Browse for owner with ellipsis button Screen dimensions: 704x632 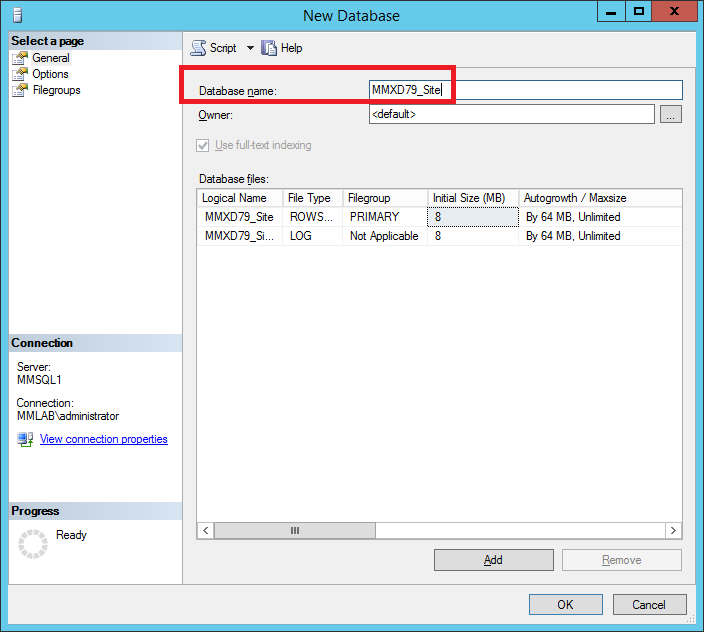tap(671, 115)
